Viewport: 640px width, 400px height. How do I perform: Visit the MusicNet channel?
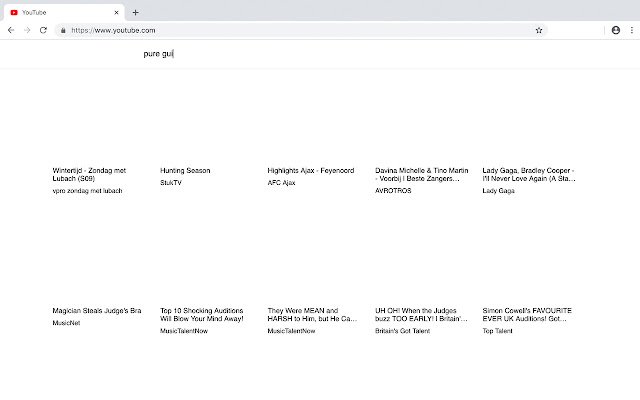[x=66, y=323]
